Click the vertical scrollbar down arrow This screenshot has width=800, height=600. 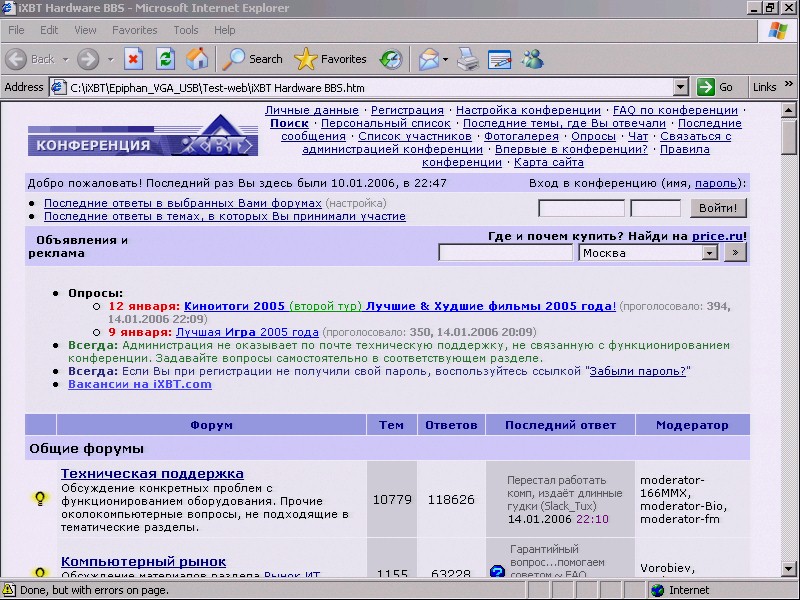789,570
